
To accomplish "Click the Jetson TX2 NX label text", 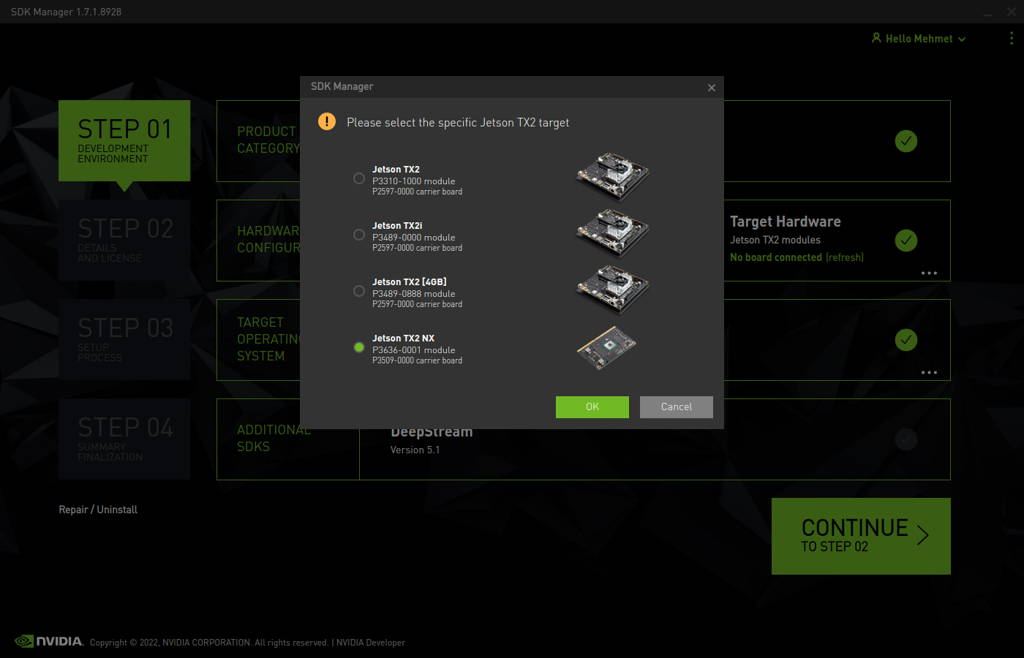I will click(403, 338).
